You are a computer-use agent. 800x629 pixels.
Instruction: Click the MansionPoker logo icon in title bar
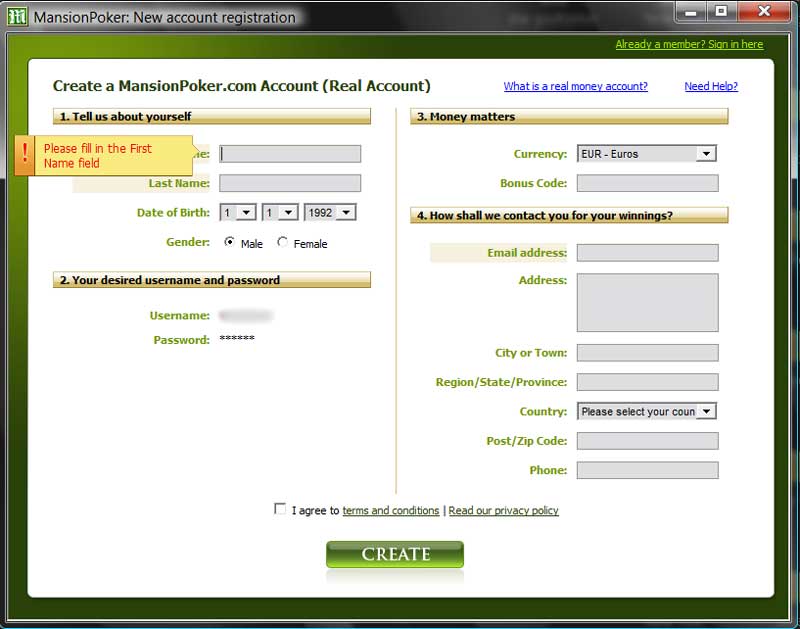(17, 17)
